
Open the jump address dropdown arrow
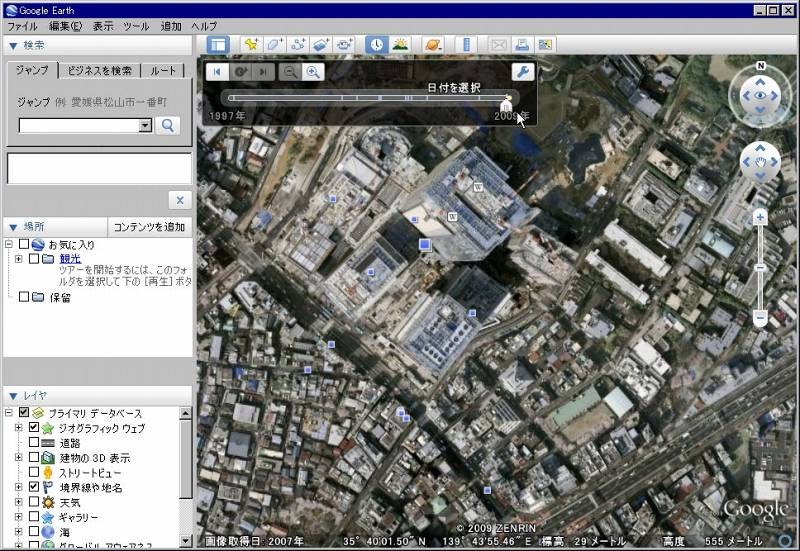[x=145, y=126]
